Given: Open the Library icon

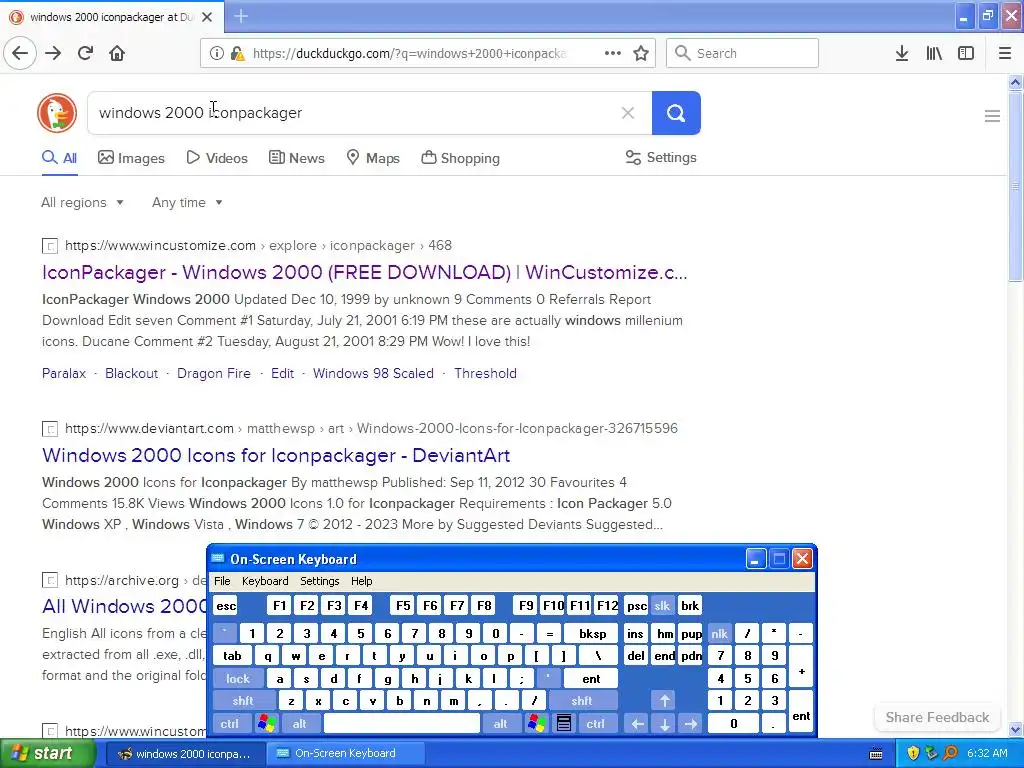Looking at the screenshot, I should [x=934, y=53].
